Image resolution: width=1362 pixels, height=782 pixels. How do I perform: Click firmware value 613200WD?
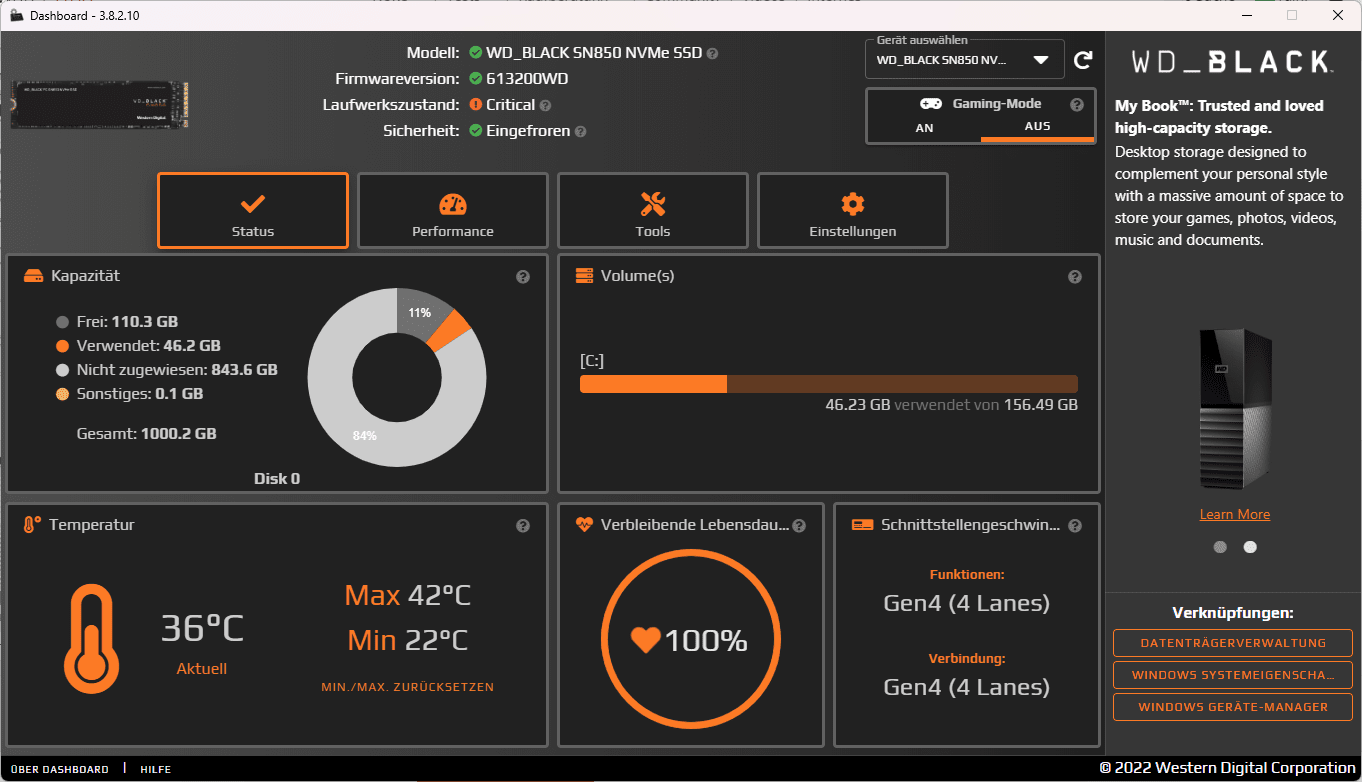pos(527,79)
